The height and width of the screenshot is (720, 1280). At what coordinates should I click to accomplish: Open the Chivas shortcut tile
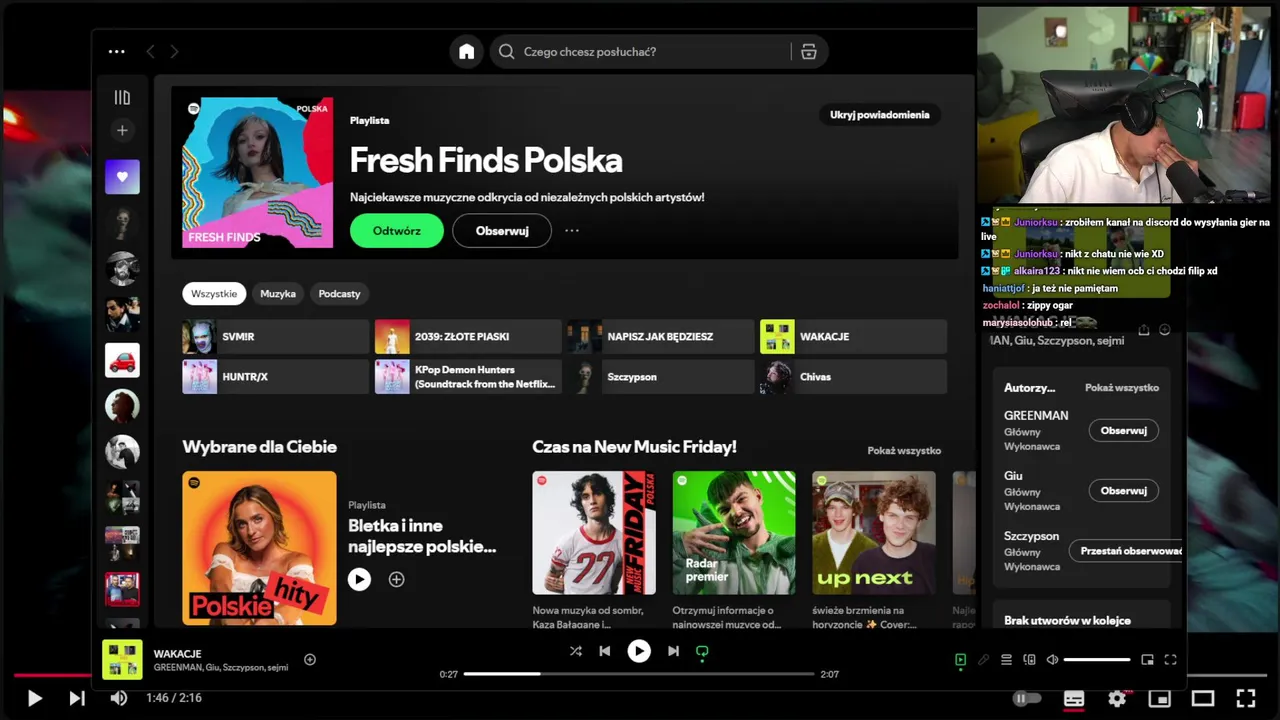[853, 377]
